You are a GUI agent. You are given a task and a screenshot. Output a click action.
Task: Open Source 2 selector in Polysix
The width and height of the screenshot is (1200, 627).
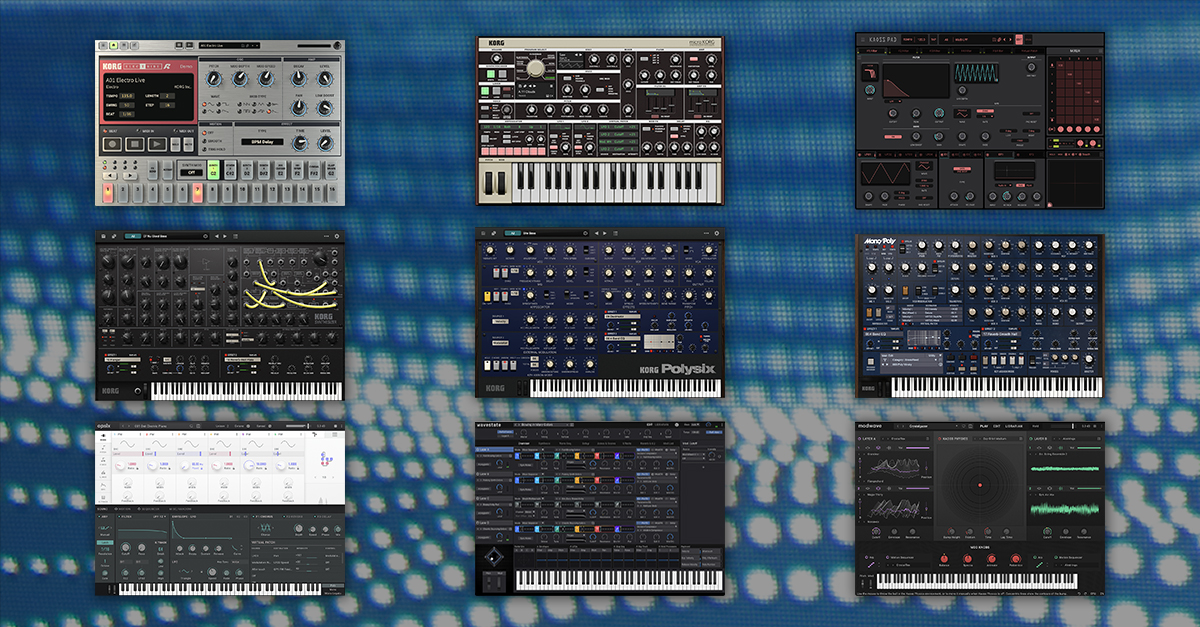pyautogui.click(x=500, y=343)
